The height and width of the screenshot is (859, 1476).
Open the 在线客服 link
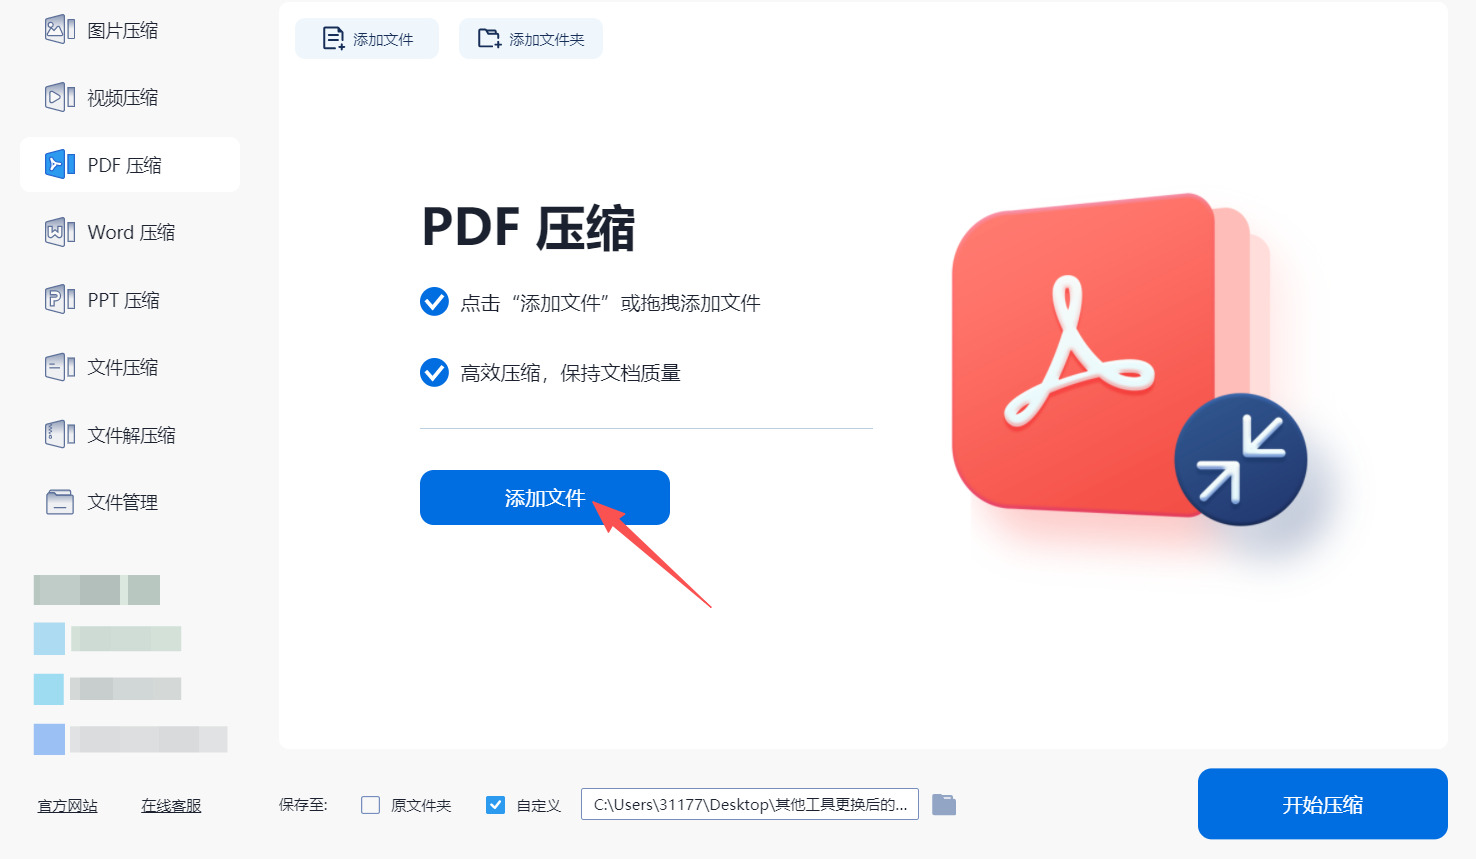(x=171, y=806)
